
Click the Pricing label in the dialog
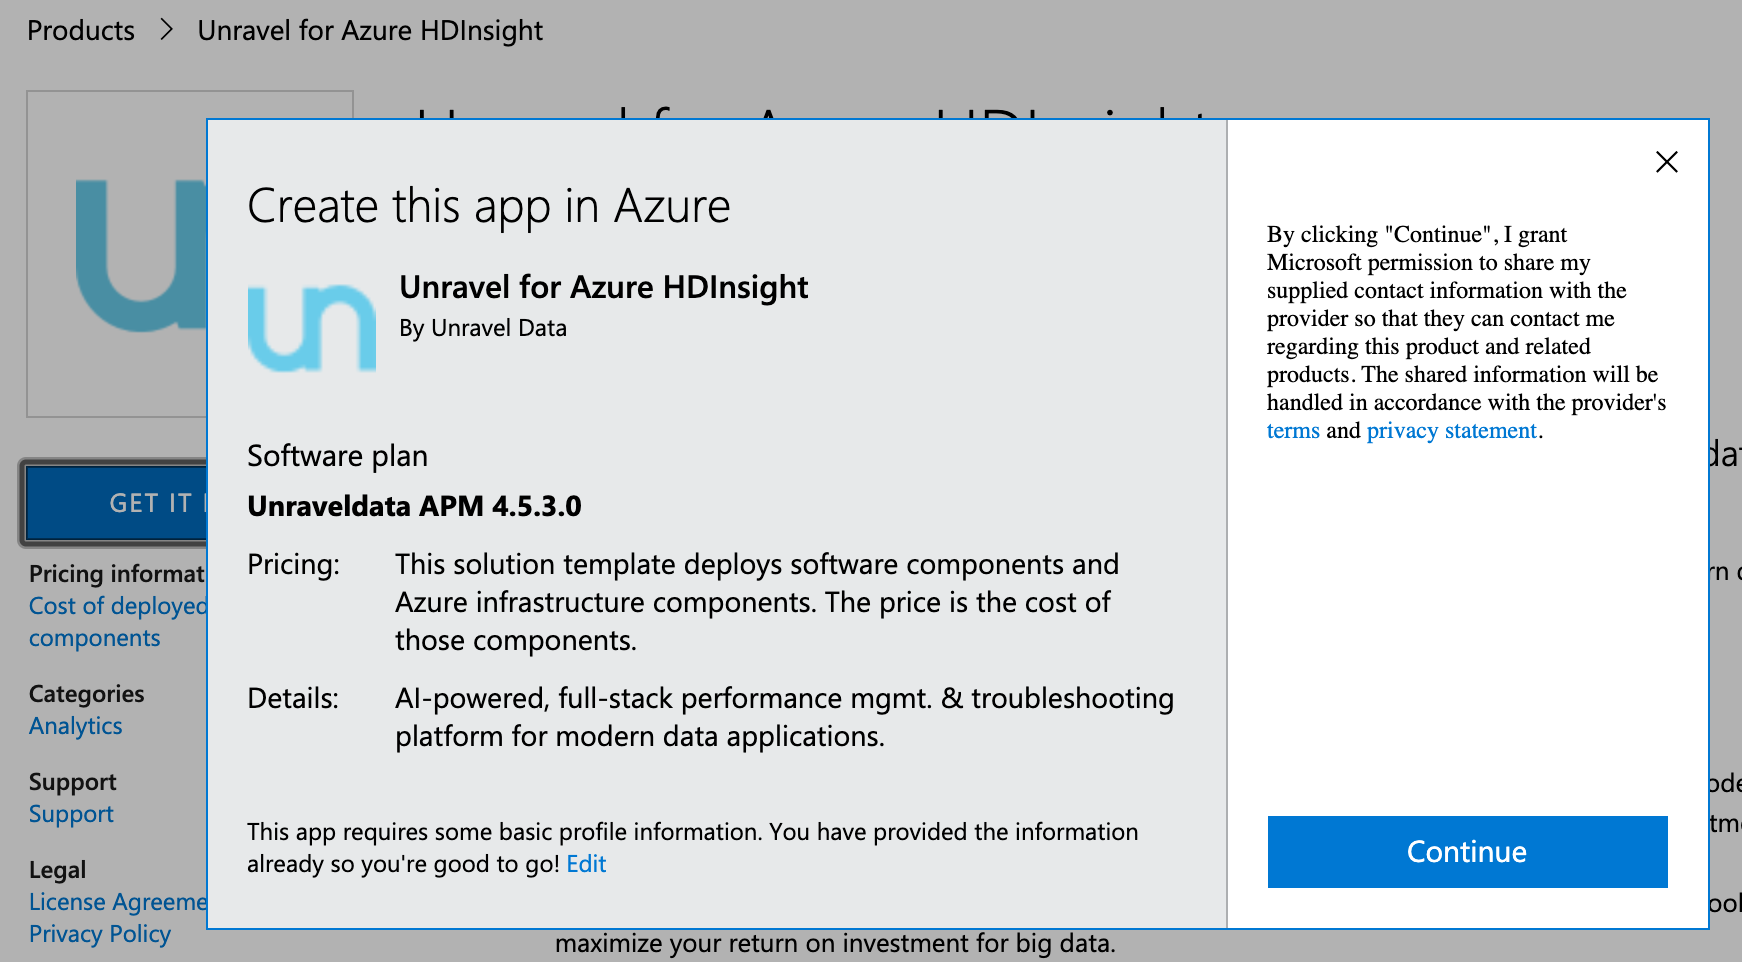[x=293, y=565]
